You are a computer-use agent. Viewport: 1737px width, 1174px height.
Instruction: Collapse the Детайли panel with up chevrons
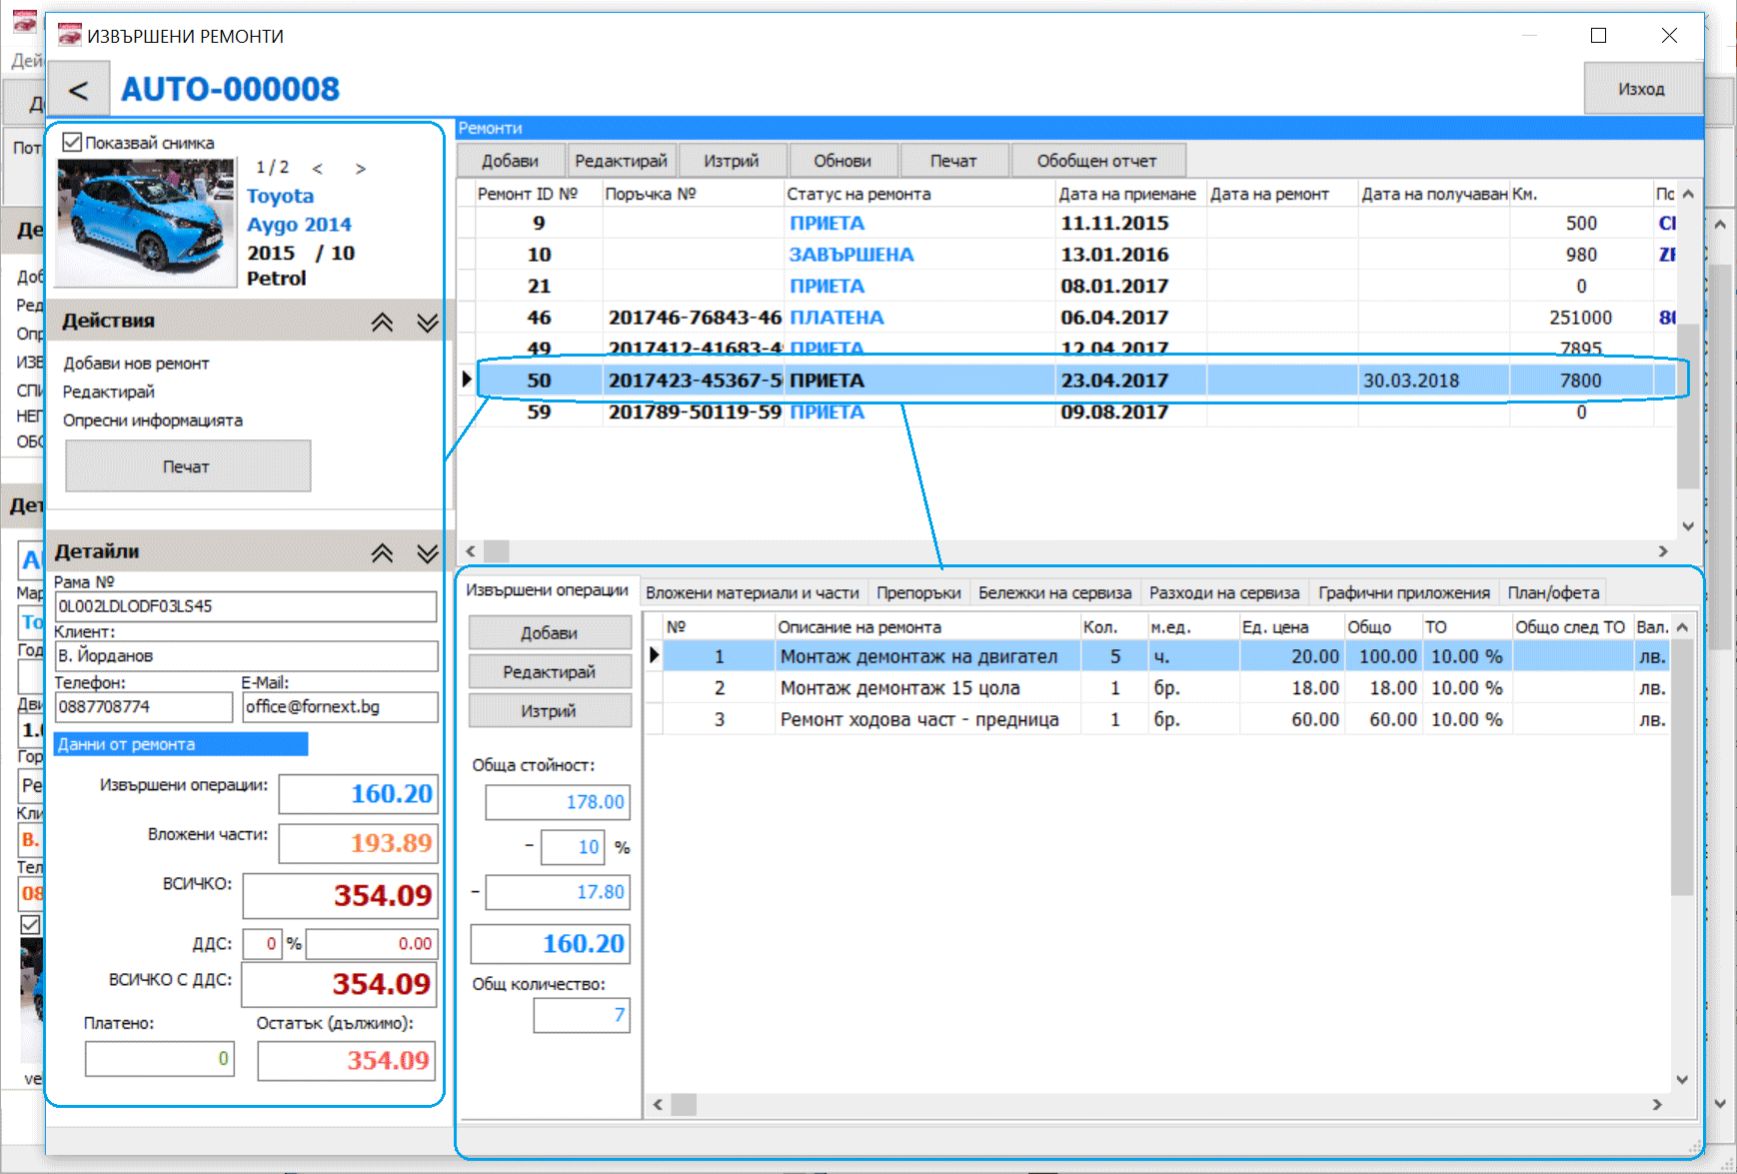coord(382,553)
